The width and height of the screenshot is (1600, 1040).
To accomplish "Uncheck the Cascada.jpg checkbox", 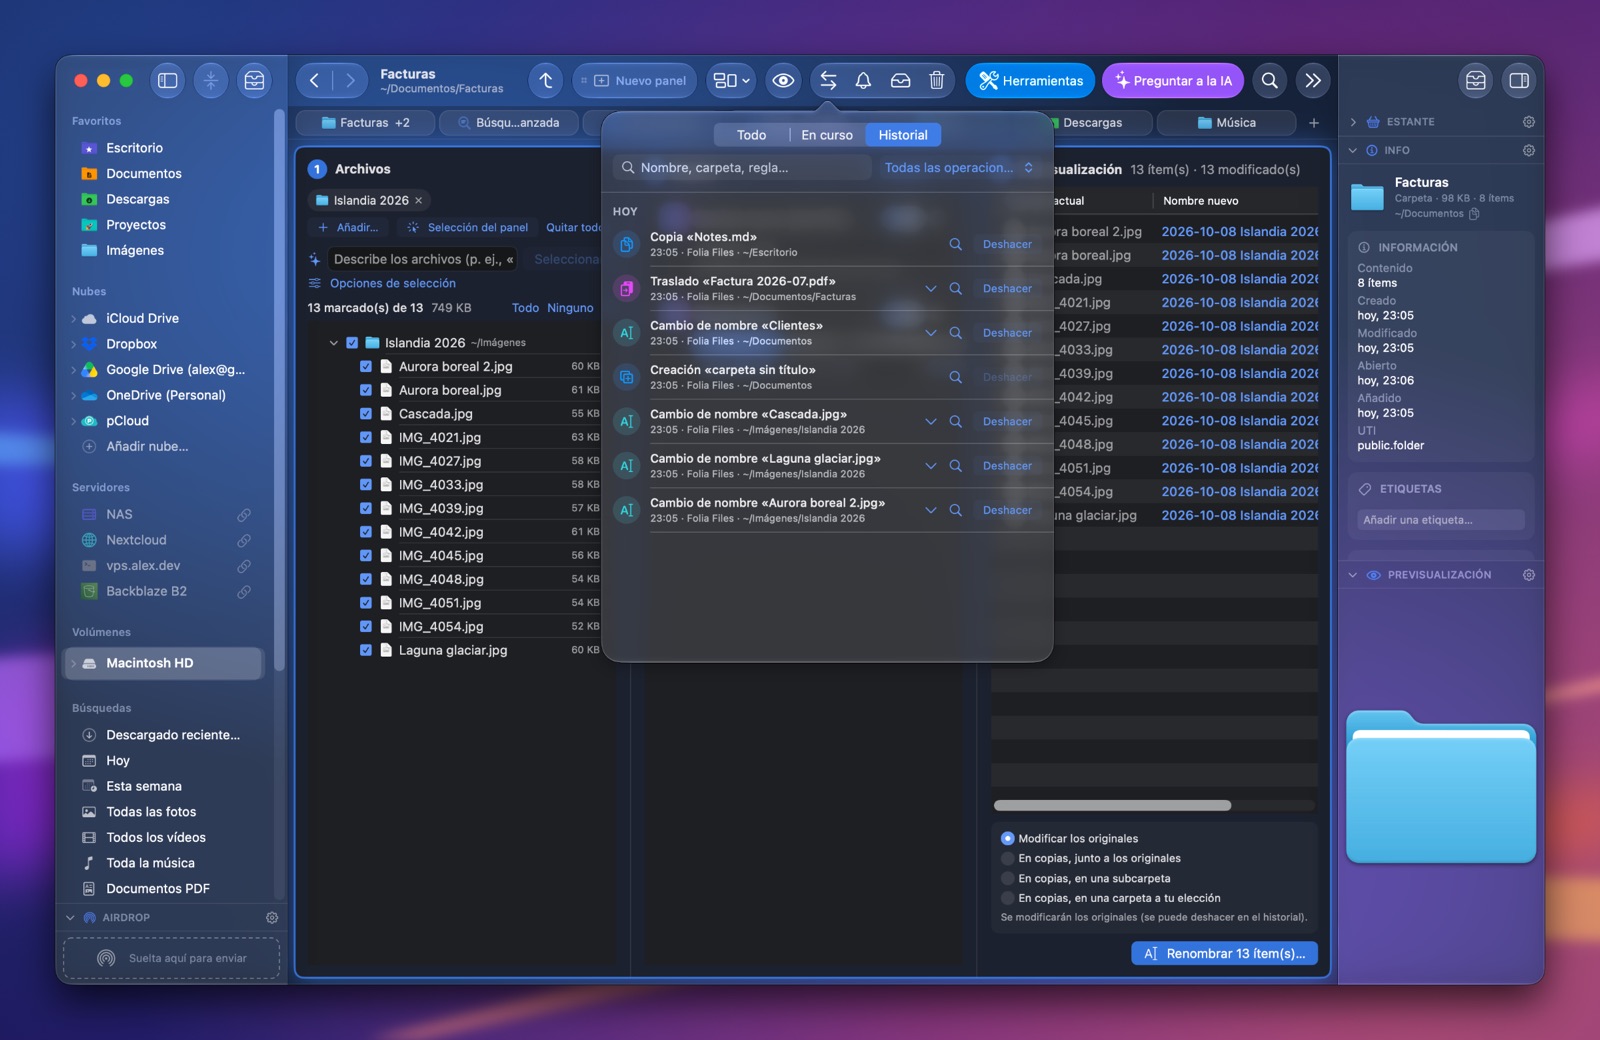I will [366, 413].
